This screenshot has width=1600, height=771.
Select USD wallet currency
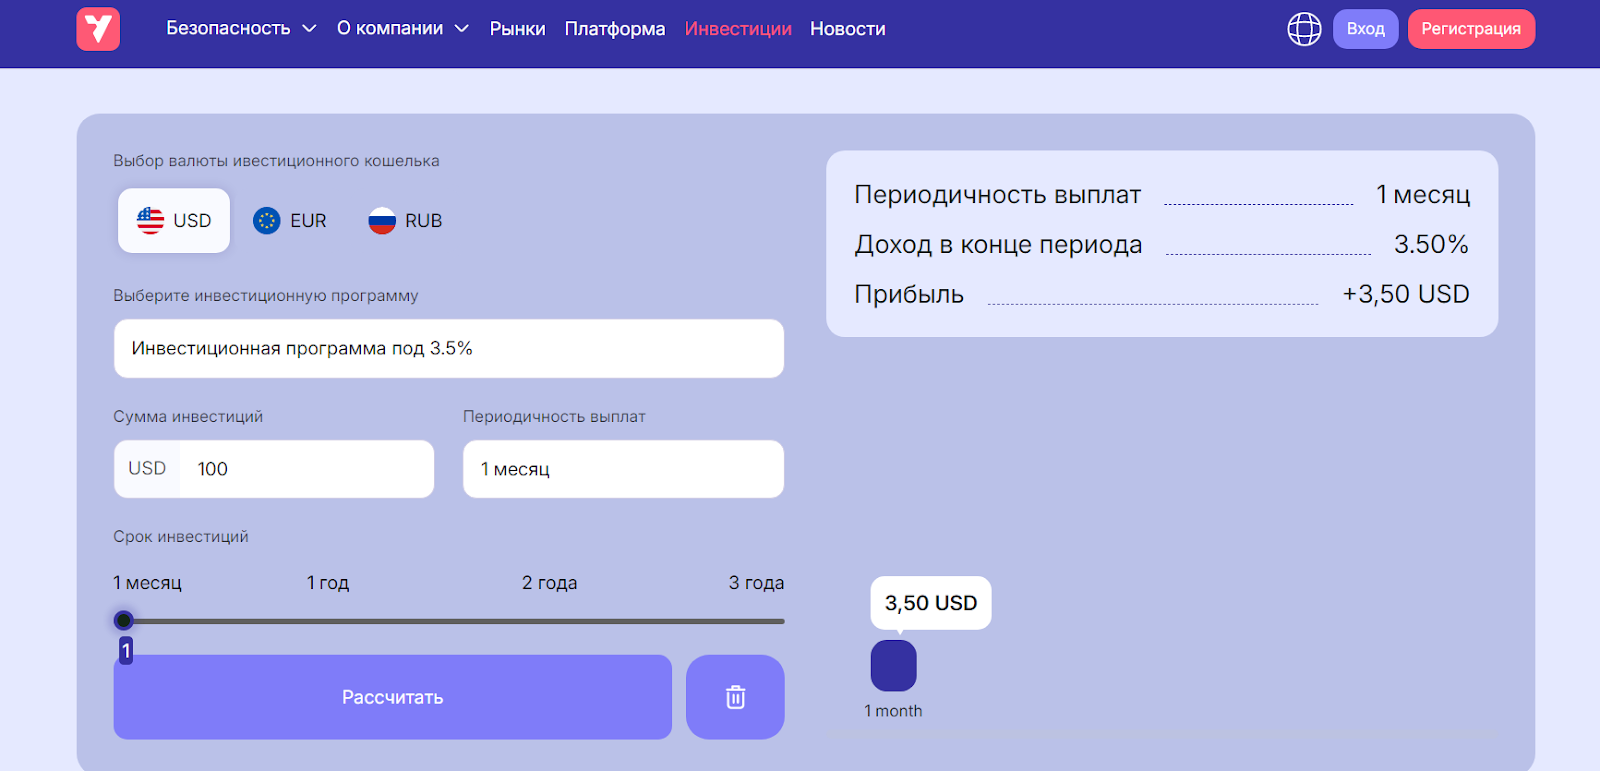(x=174, y=221)
